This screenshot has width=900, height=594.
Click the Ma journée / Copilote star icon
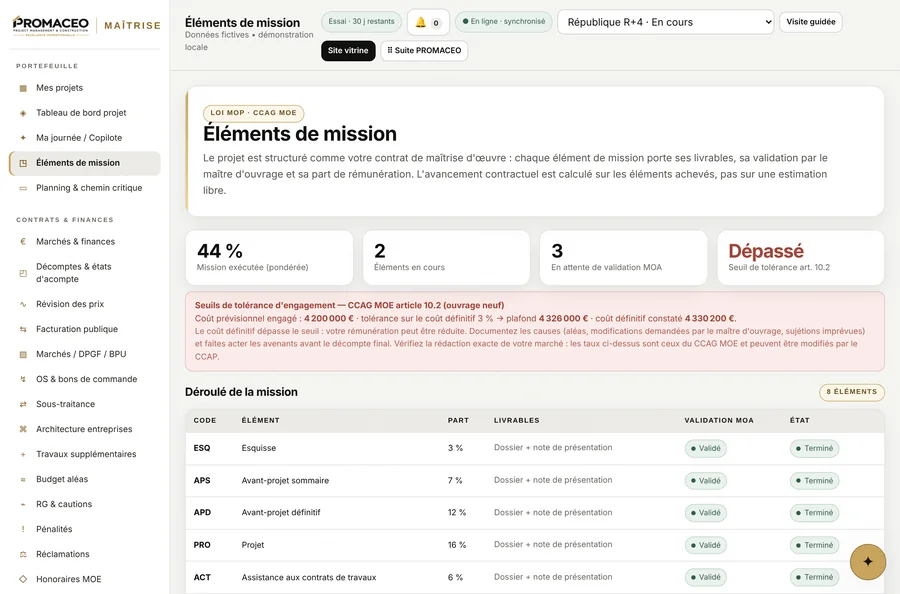pyautogui.click(x=23, y=138)
